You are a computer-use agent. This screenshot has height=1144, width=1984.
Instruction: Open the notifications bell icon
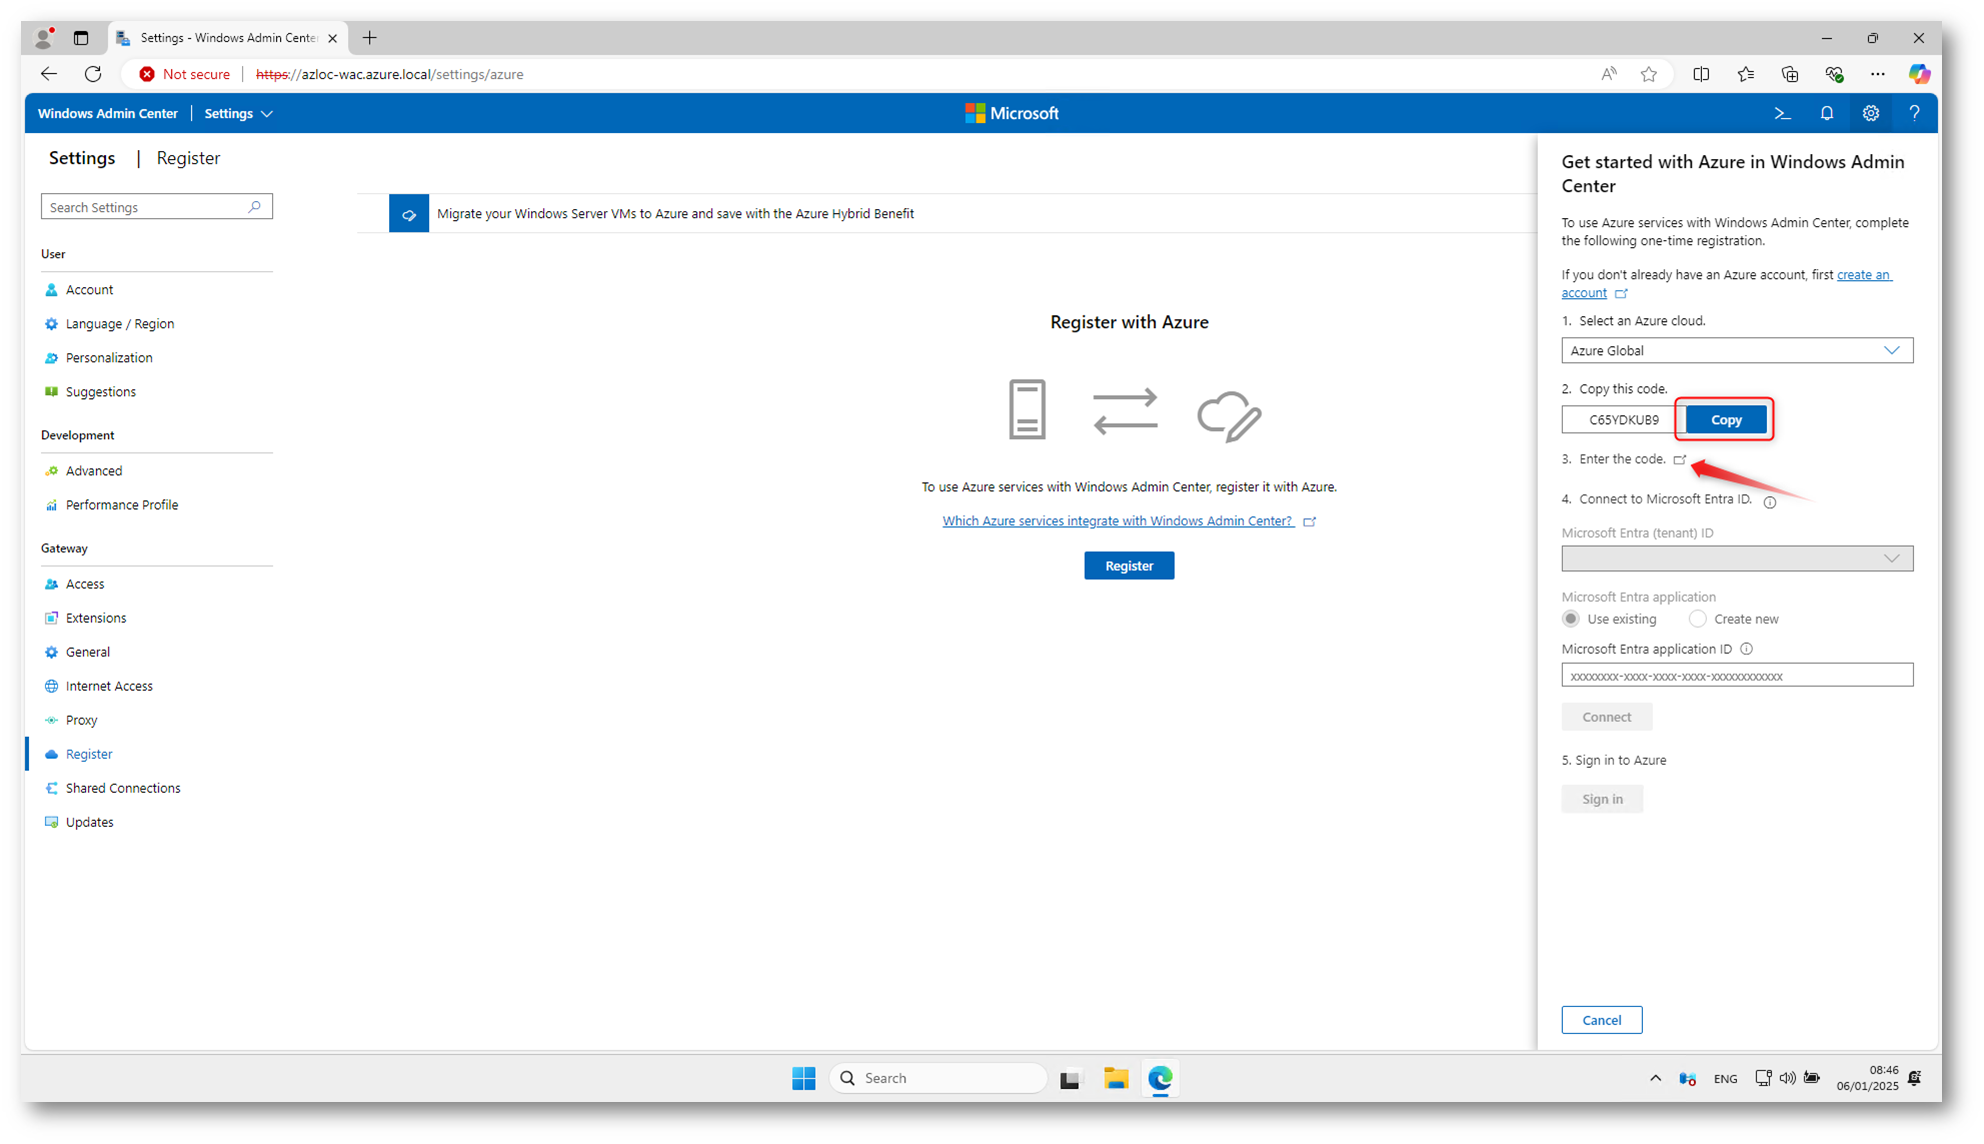[1826, 114]
